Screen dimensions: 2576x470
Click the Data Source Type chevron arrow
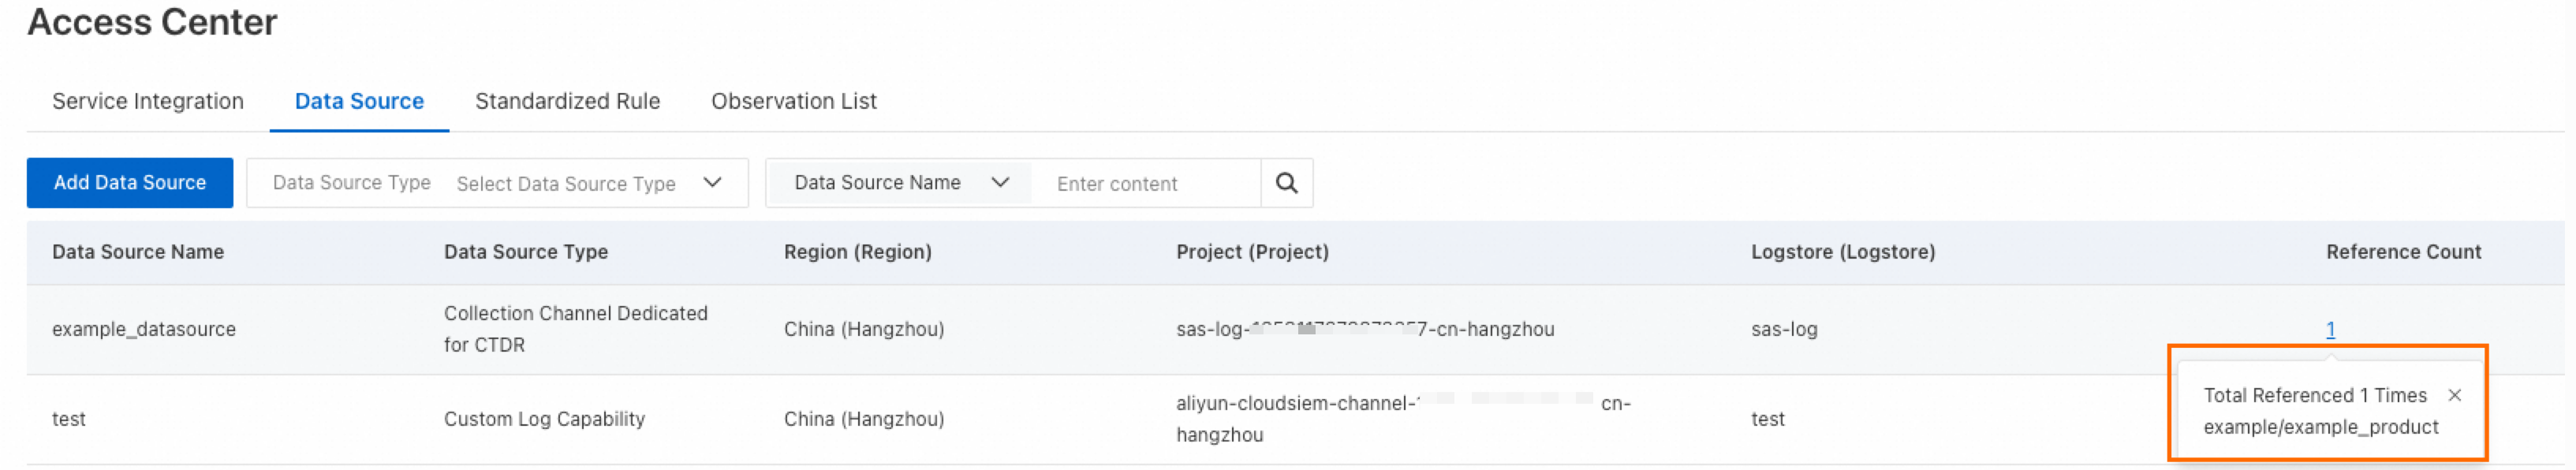[x=712, y=183]
